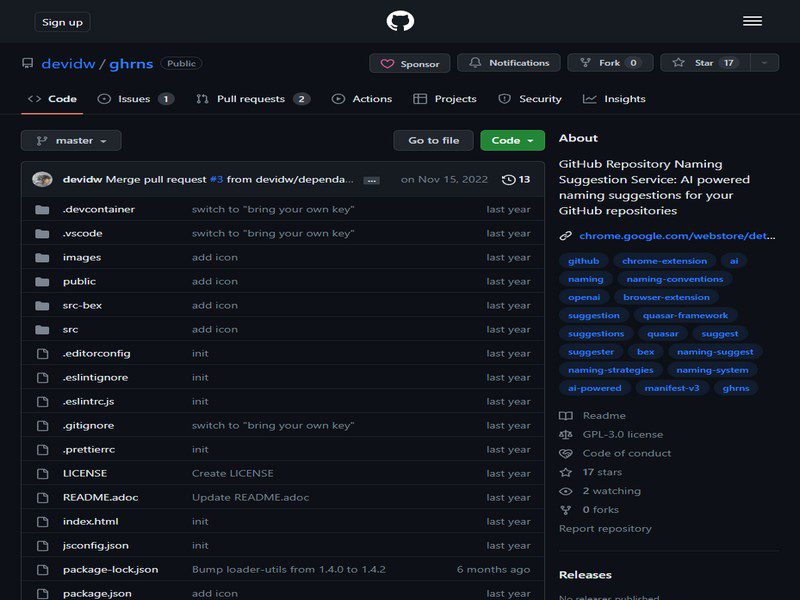Switch to the Issues tab

[x=135, y=99]
